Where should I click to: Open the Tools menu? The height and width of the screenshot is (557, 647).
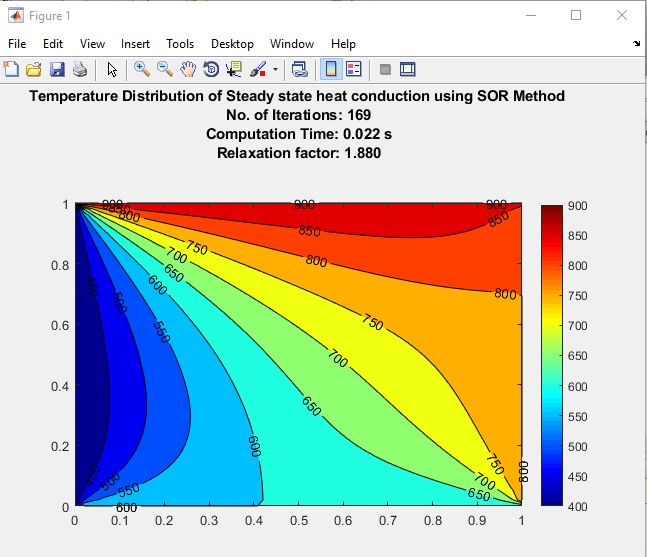[x=180, y=44]
